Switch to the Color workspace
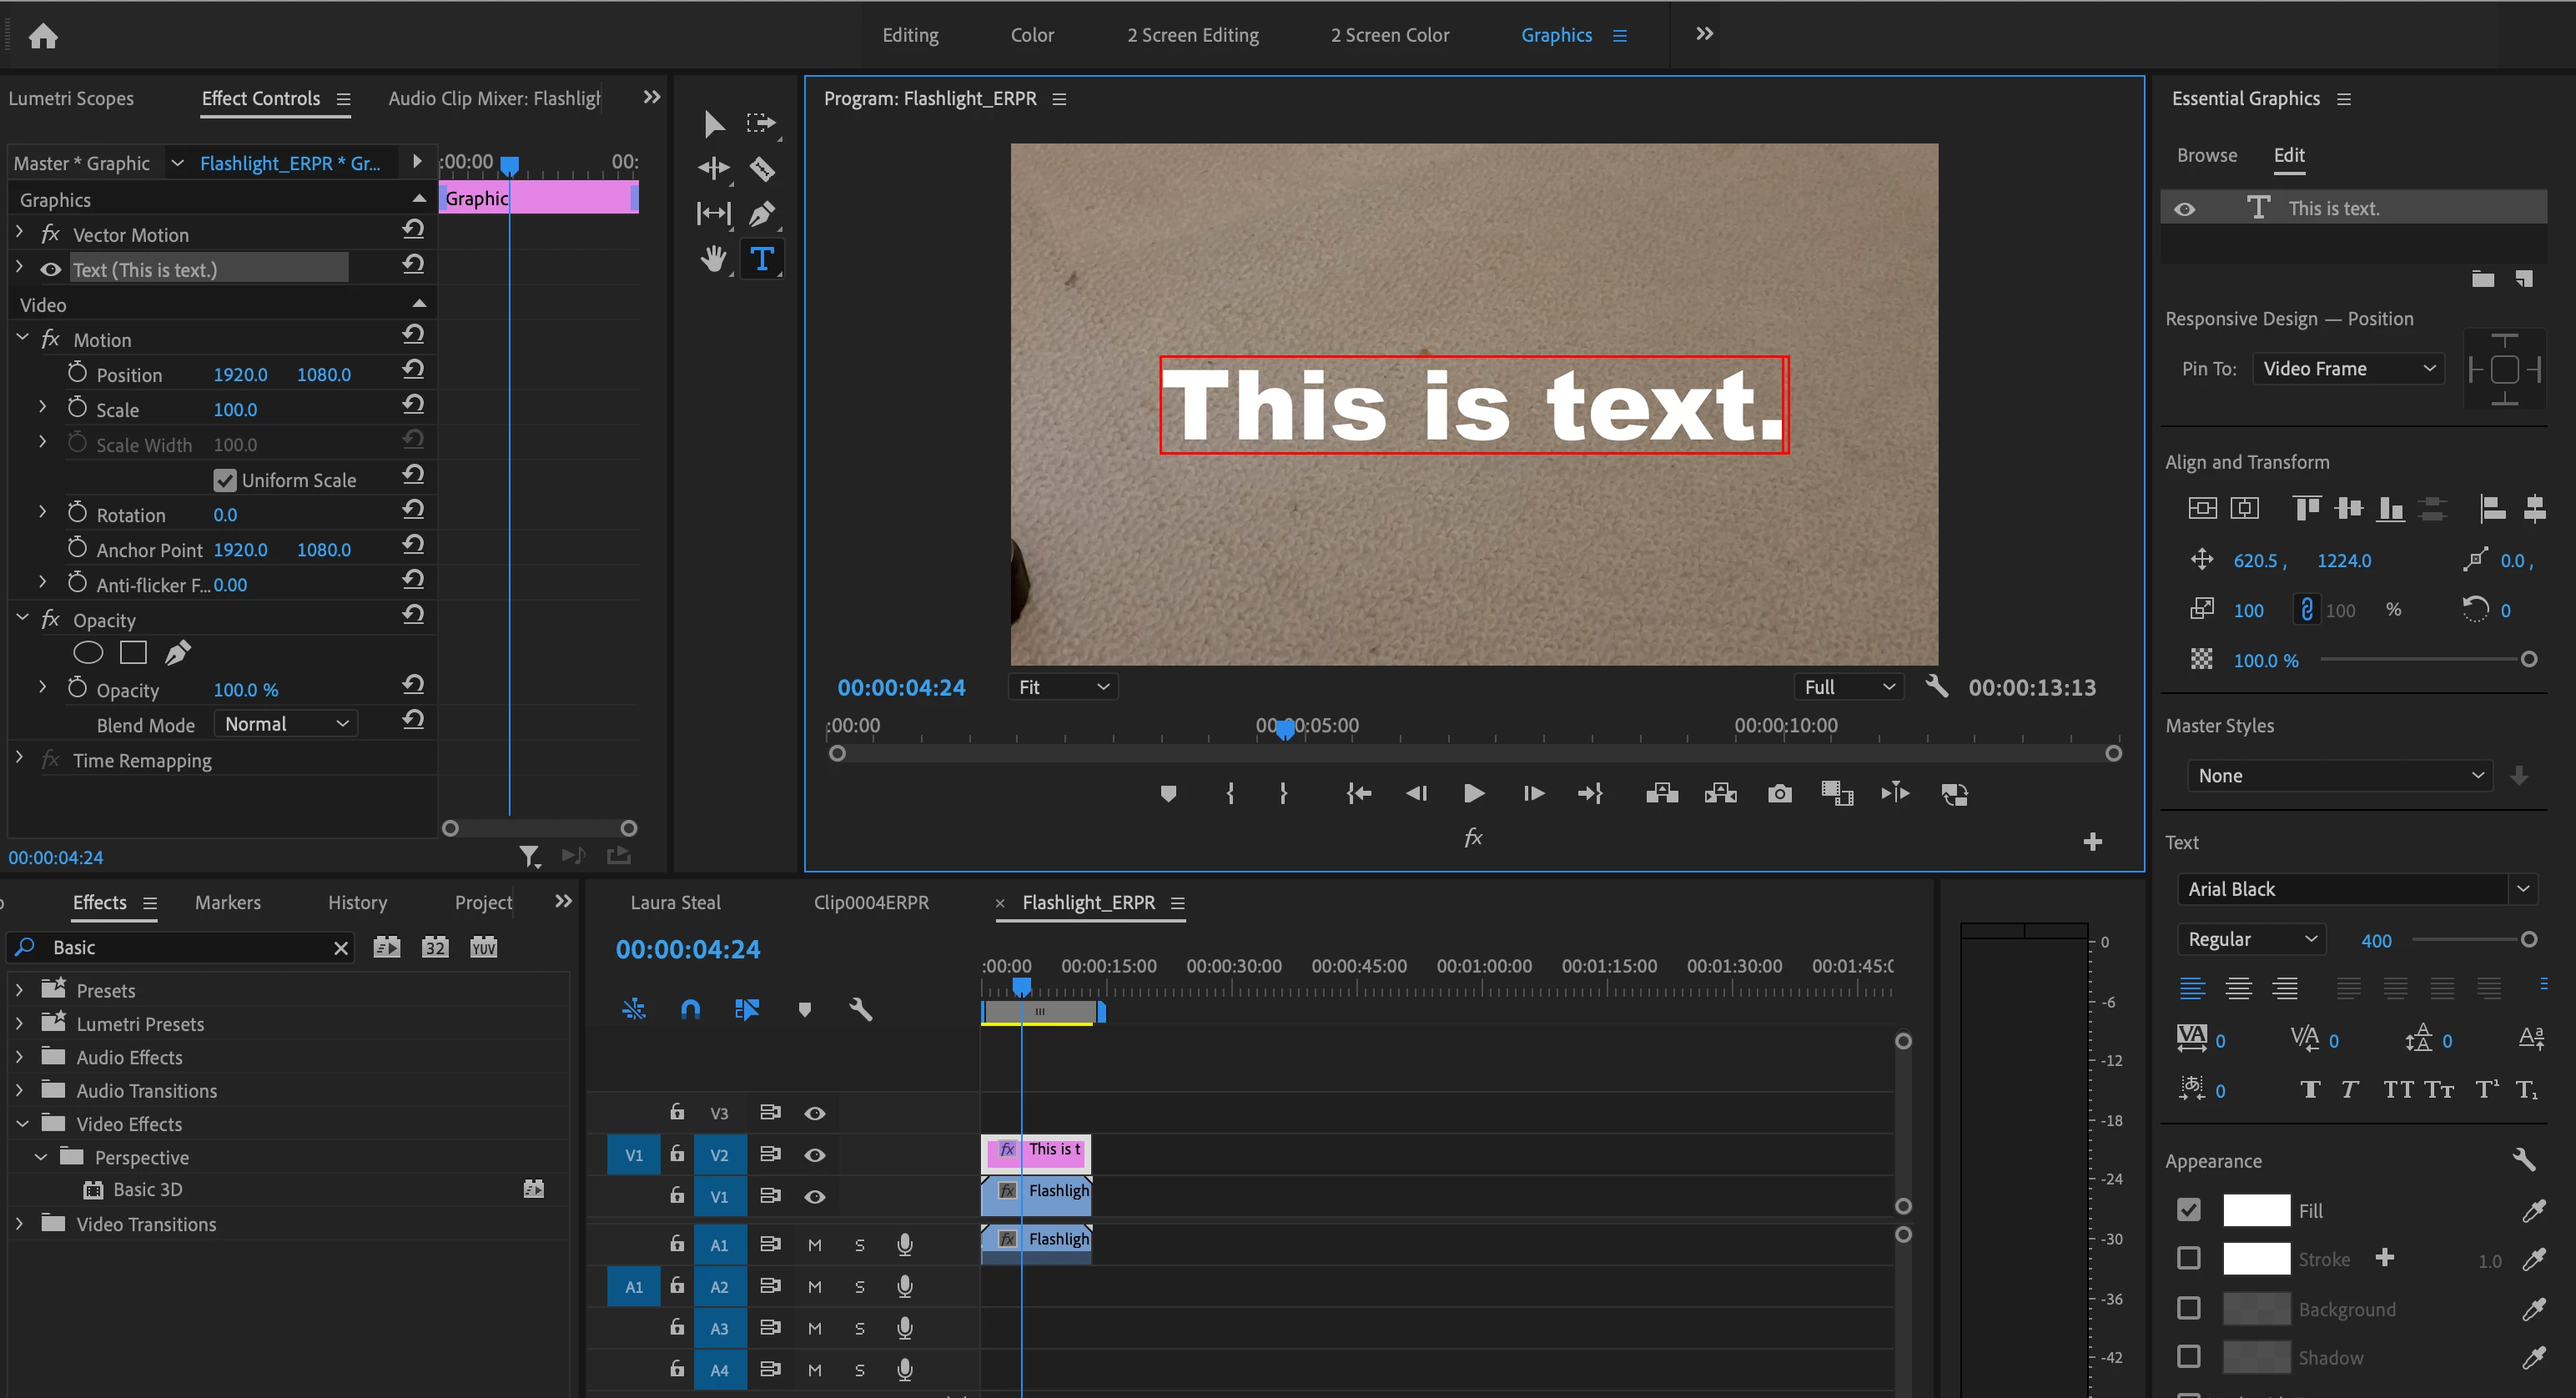Image resolution: width=2576 pixels, height=1398 pixels. click(x=1032, y=35)
